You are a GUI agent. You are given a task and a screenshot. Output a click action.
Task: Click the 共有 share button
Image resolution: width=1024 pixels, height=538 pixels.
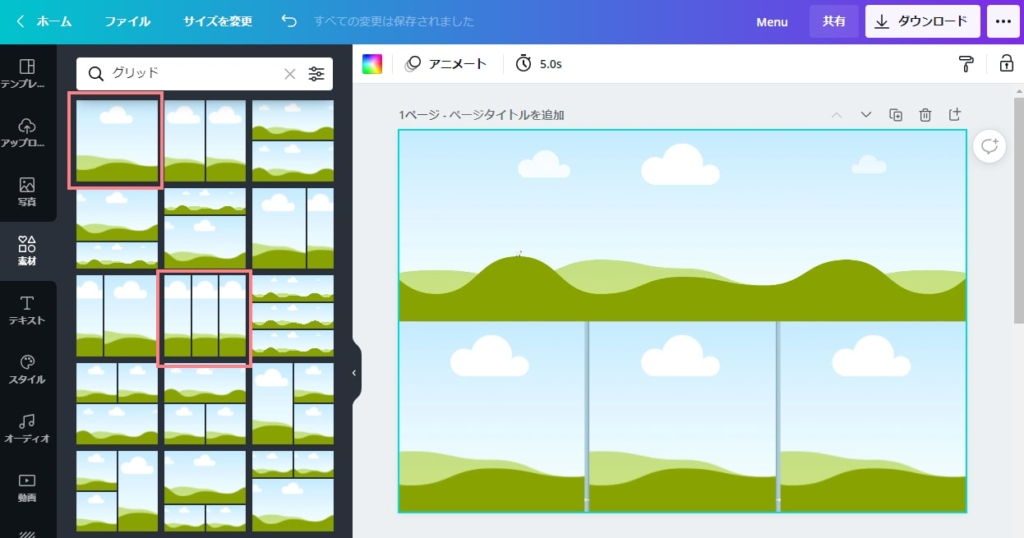click(833, 21)
